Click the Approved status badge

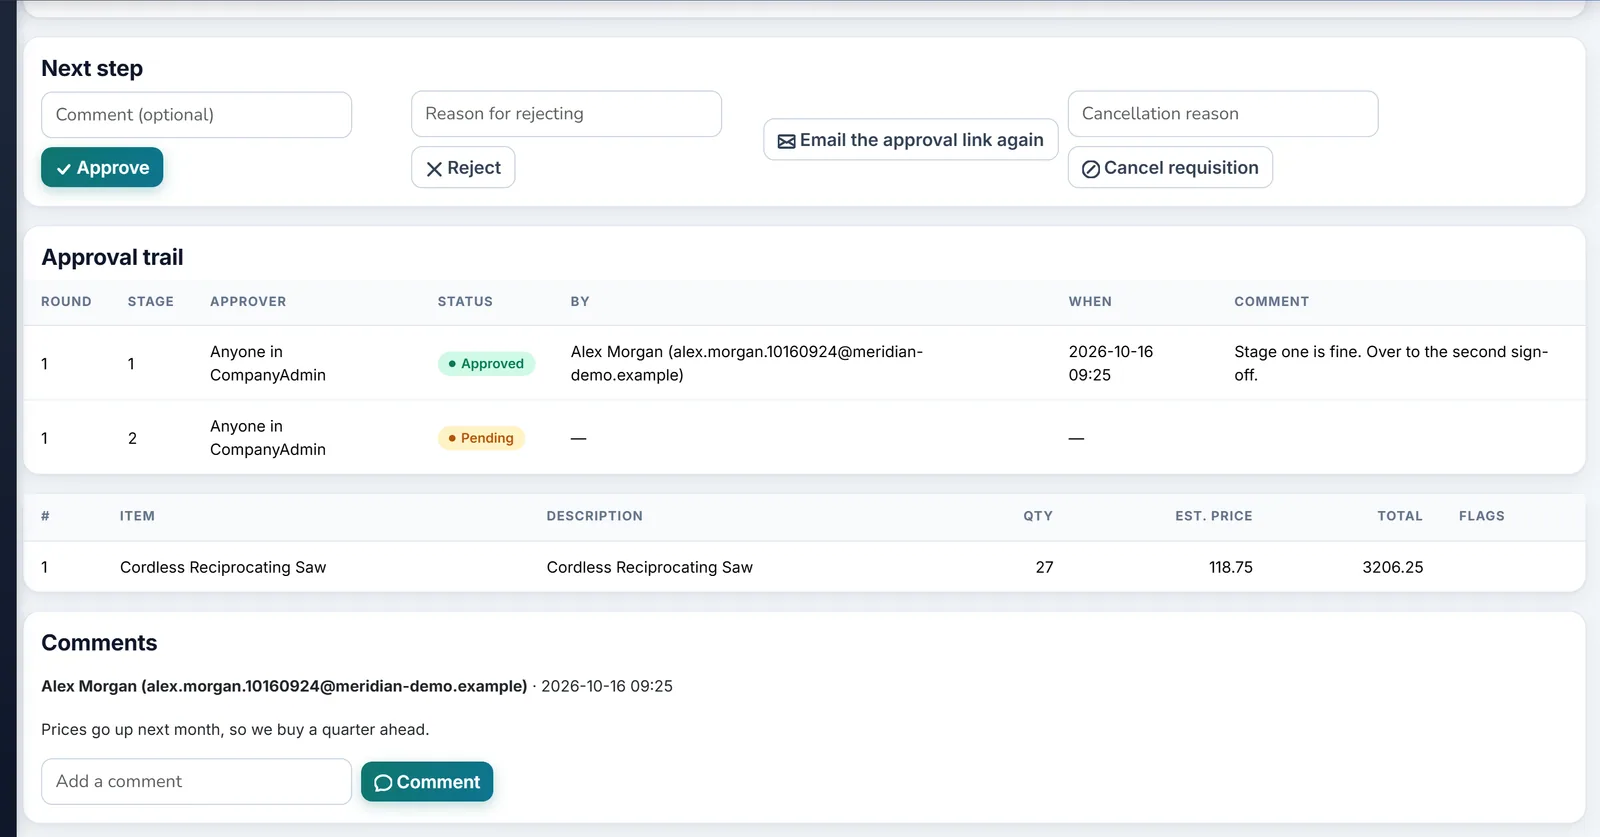pos(486,364)
